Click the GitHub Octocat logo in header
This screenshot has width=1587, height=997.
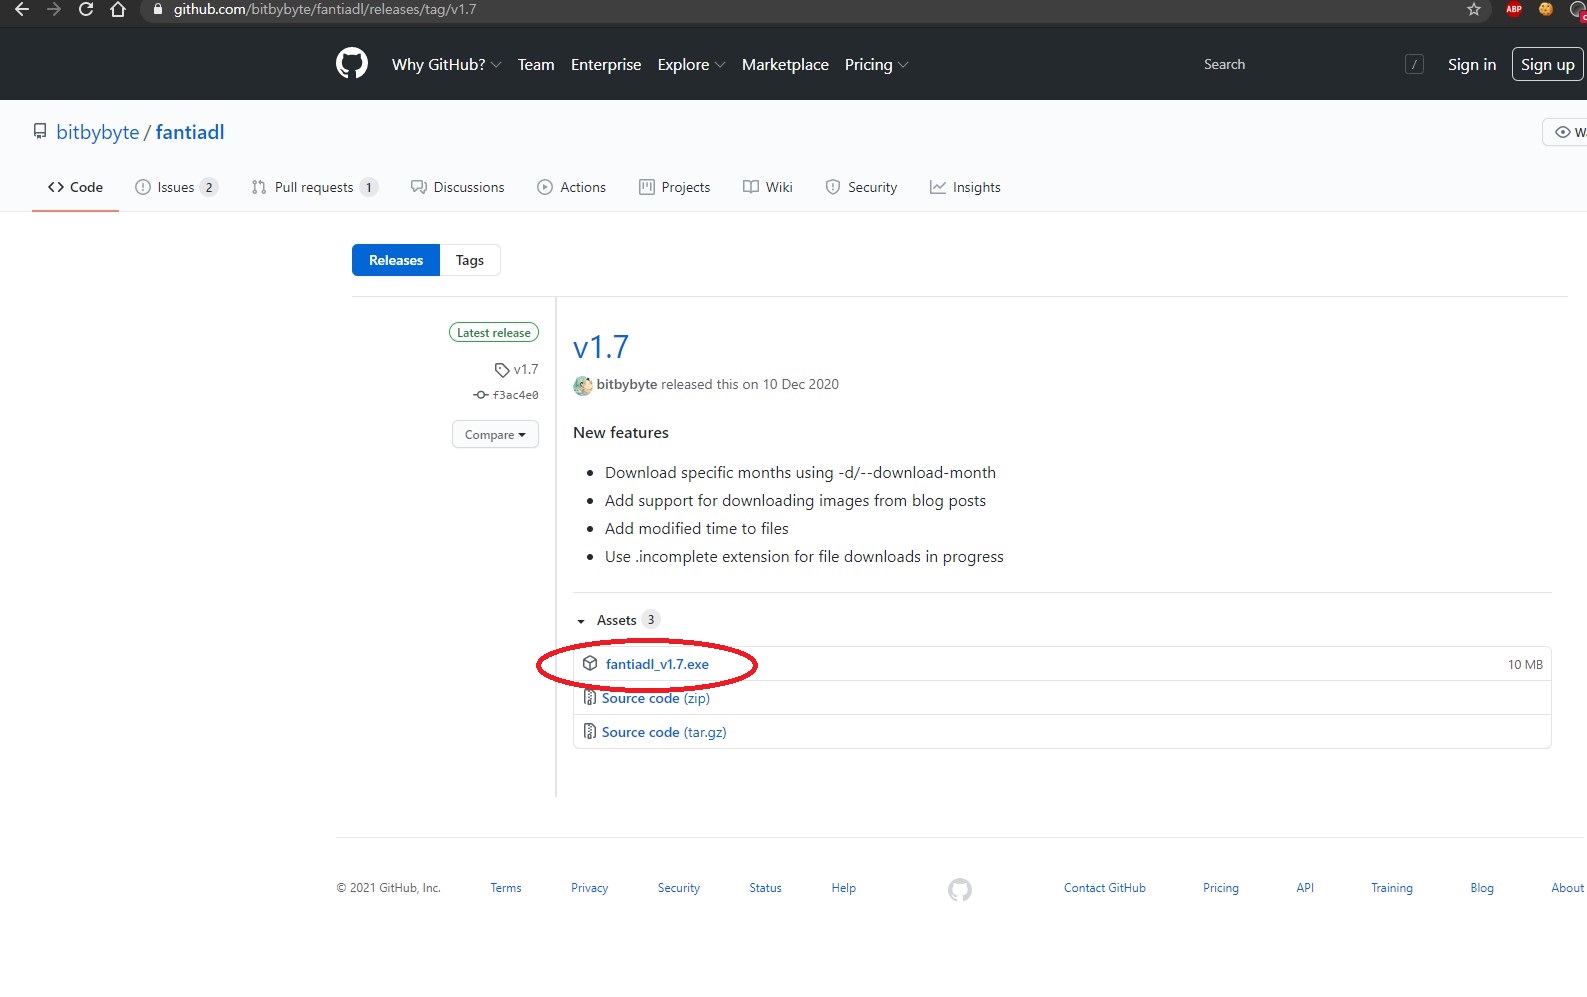tap(352, 64)
